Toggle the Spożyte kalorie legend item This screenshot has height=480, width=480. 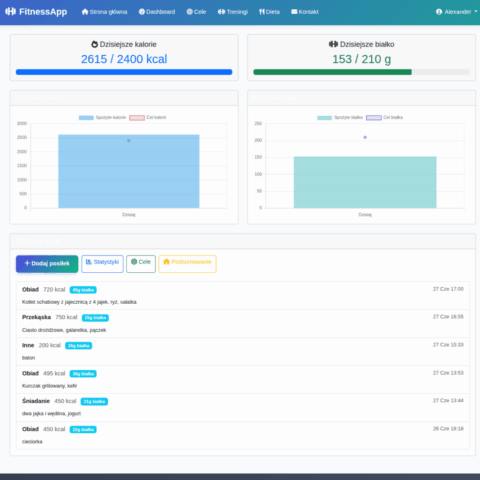[102, 117]
